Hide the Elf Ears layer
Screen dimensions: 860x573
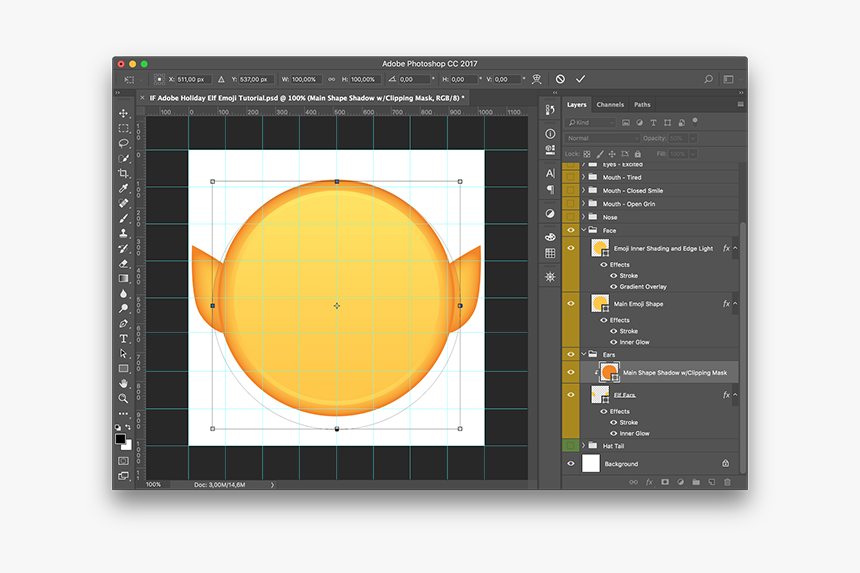(x=570, y=394)
